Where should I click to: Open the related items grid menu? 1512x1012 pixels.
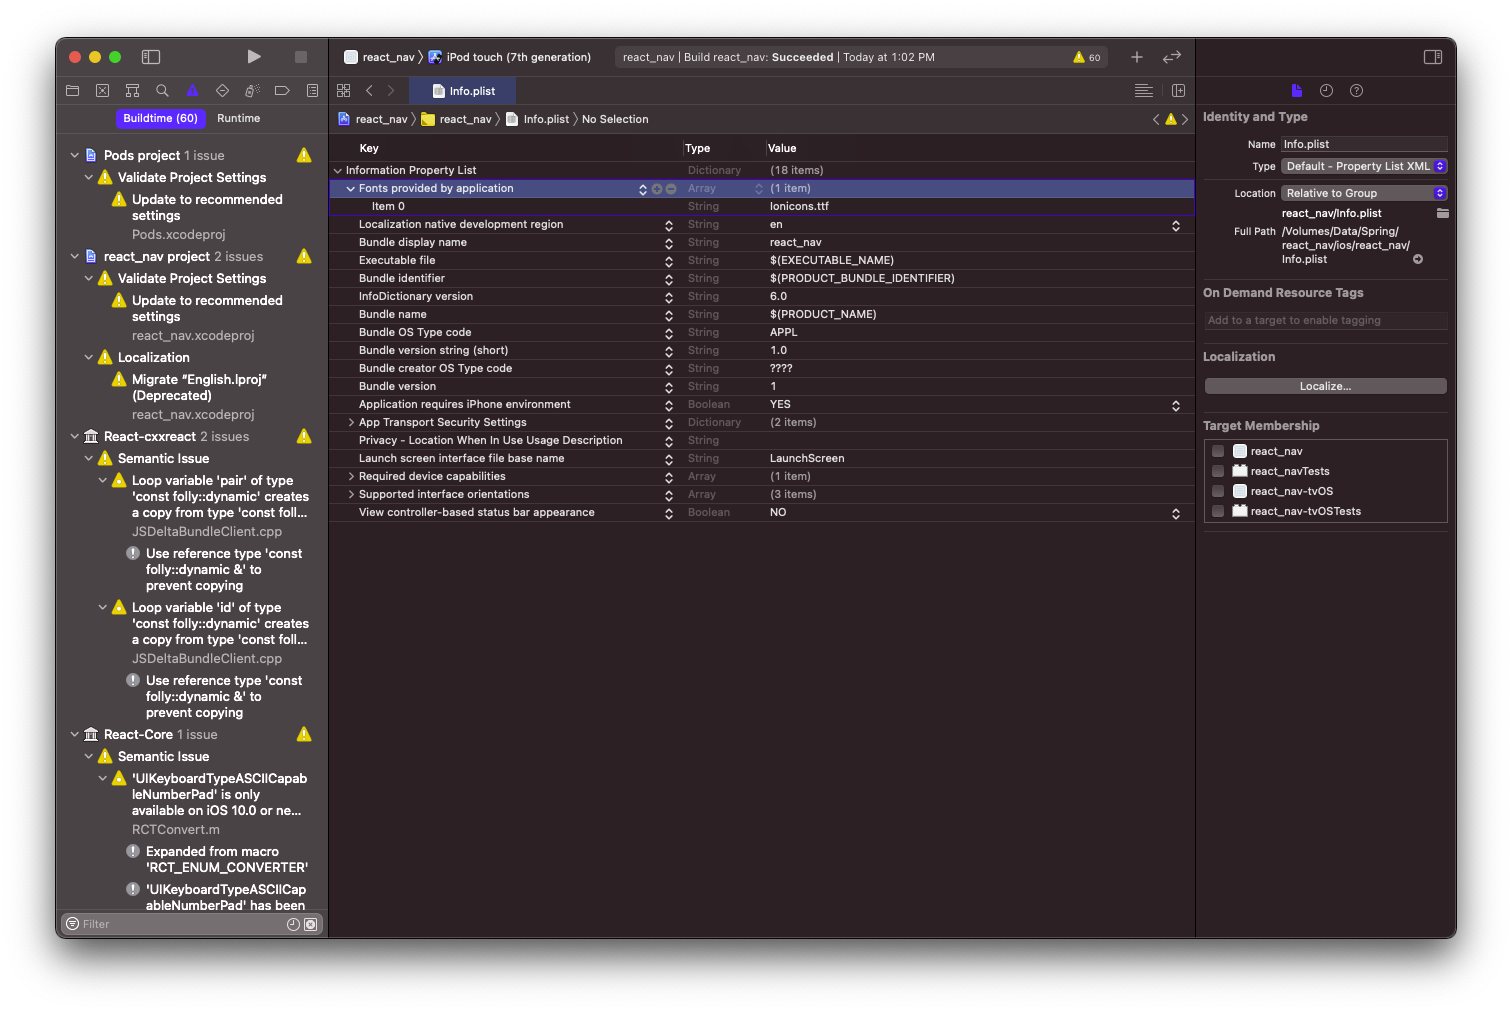pos(344,91)
